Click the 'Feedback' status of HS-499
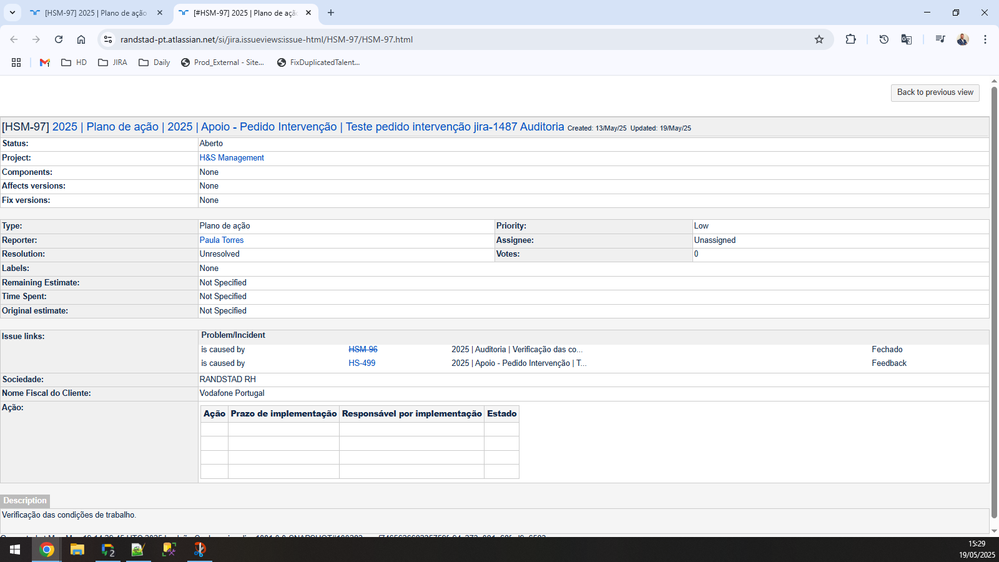This screenshot has width=999, height=562. point(889,363)
